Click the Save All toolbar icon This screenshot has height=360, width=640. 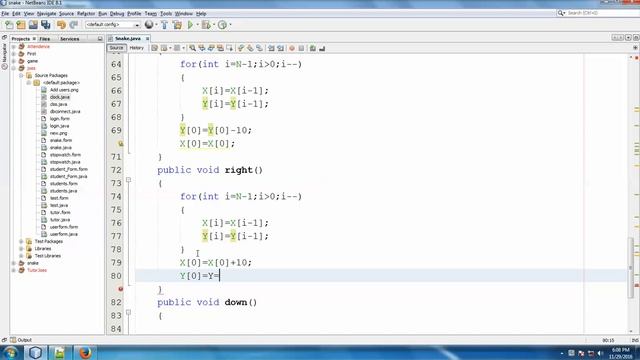(x=46, y=25)
